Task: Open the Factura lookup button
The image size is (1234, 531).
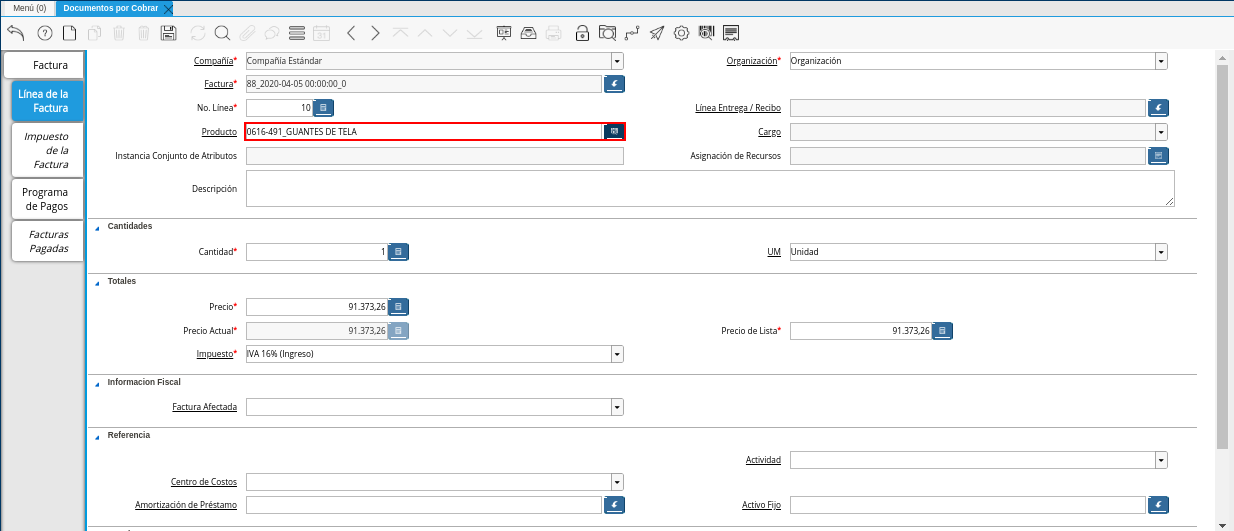Action: (614, 84)
